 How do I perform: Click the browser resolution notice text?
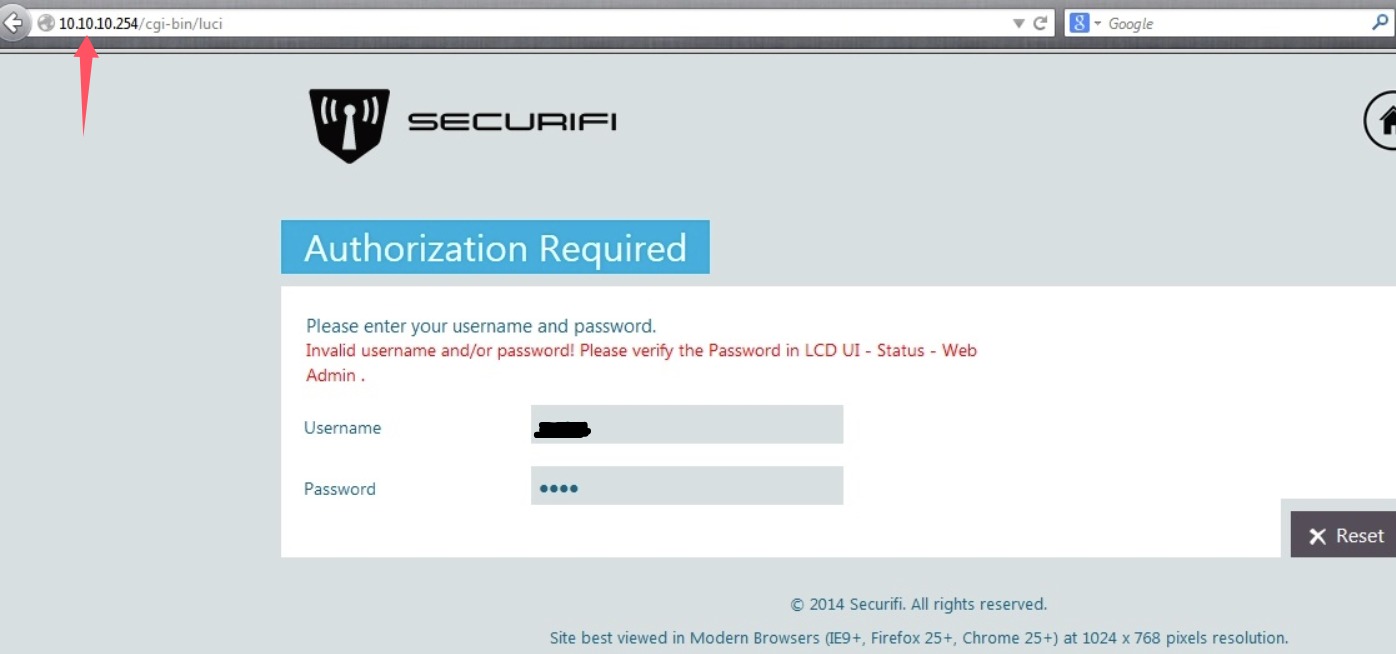point(919,637)
